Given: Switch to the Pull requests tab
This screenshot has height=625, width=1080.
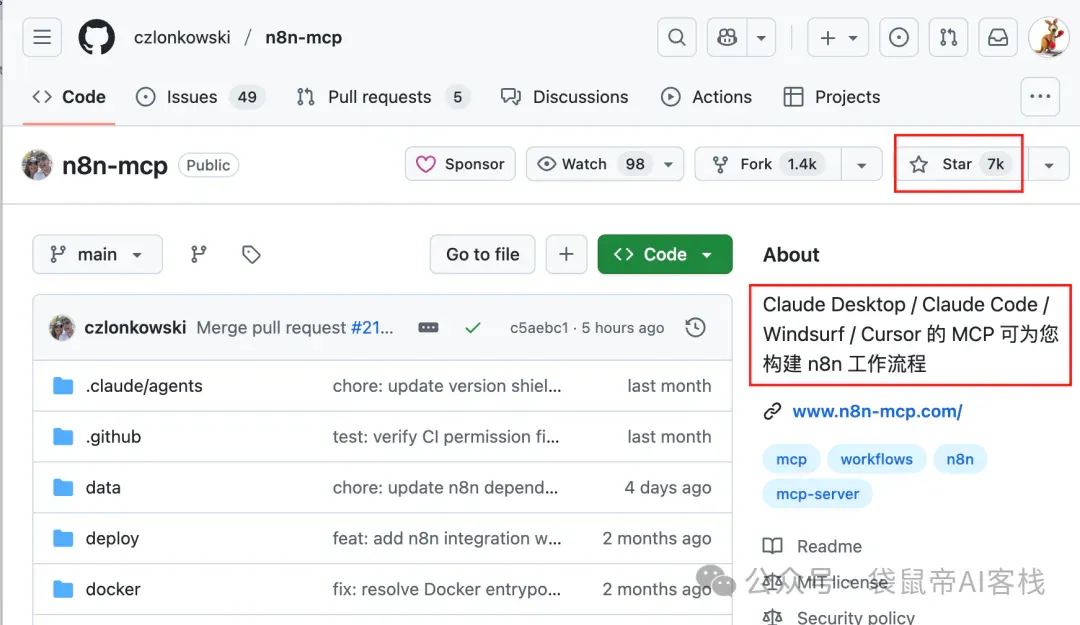Looking at the screenshot, I should pos(384,97).
